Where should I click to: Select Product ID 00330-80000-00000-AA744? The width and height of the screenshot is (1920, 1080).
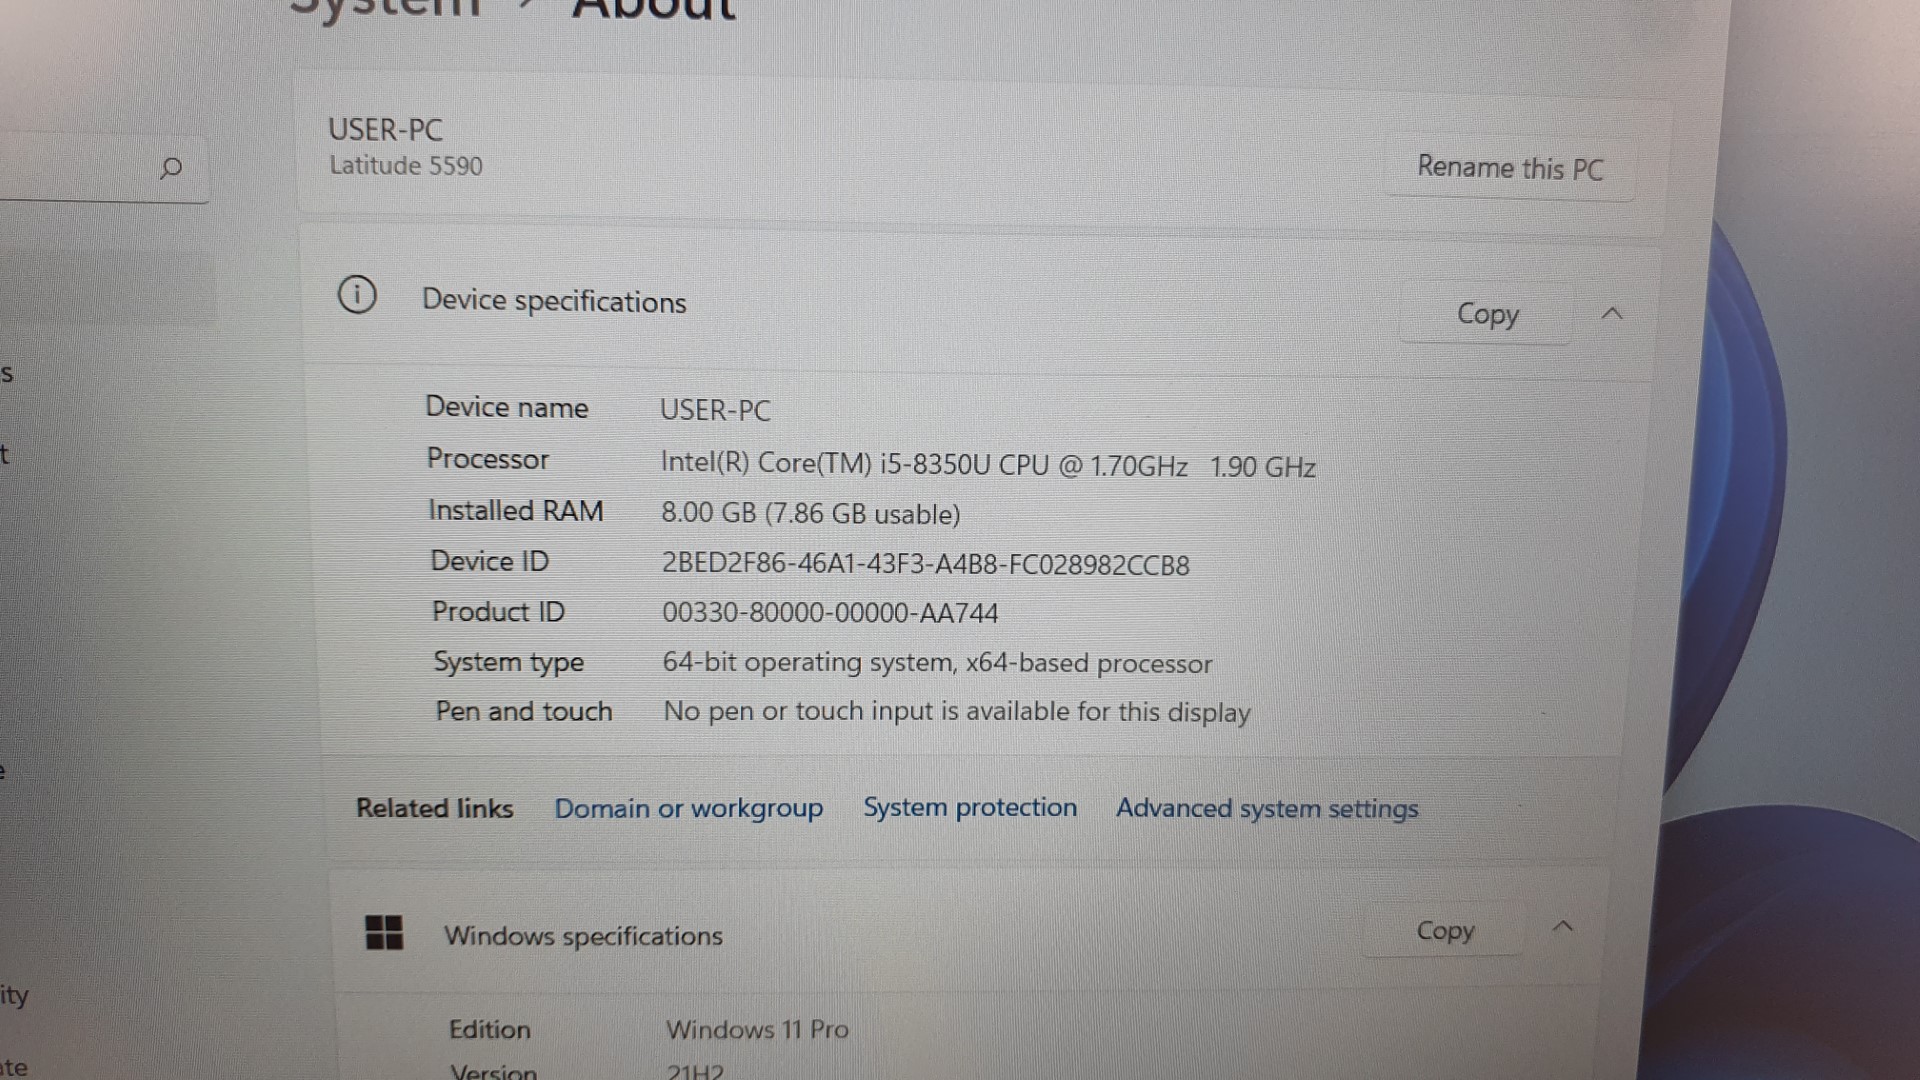pyautogui.click(x=830, y=613)
